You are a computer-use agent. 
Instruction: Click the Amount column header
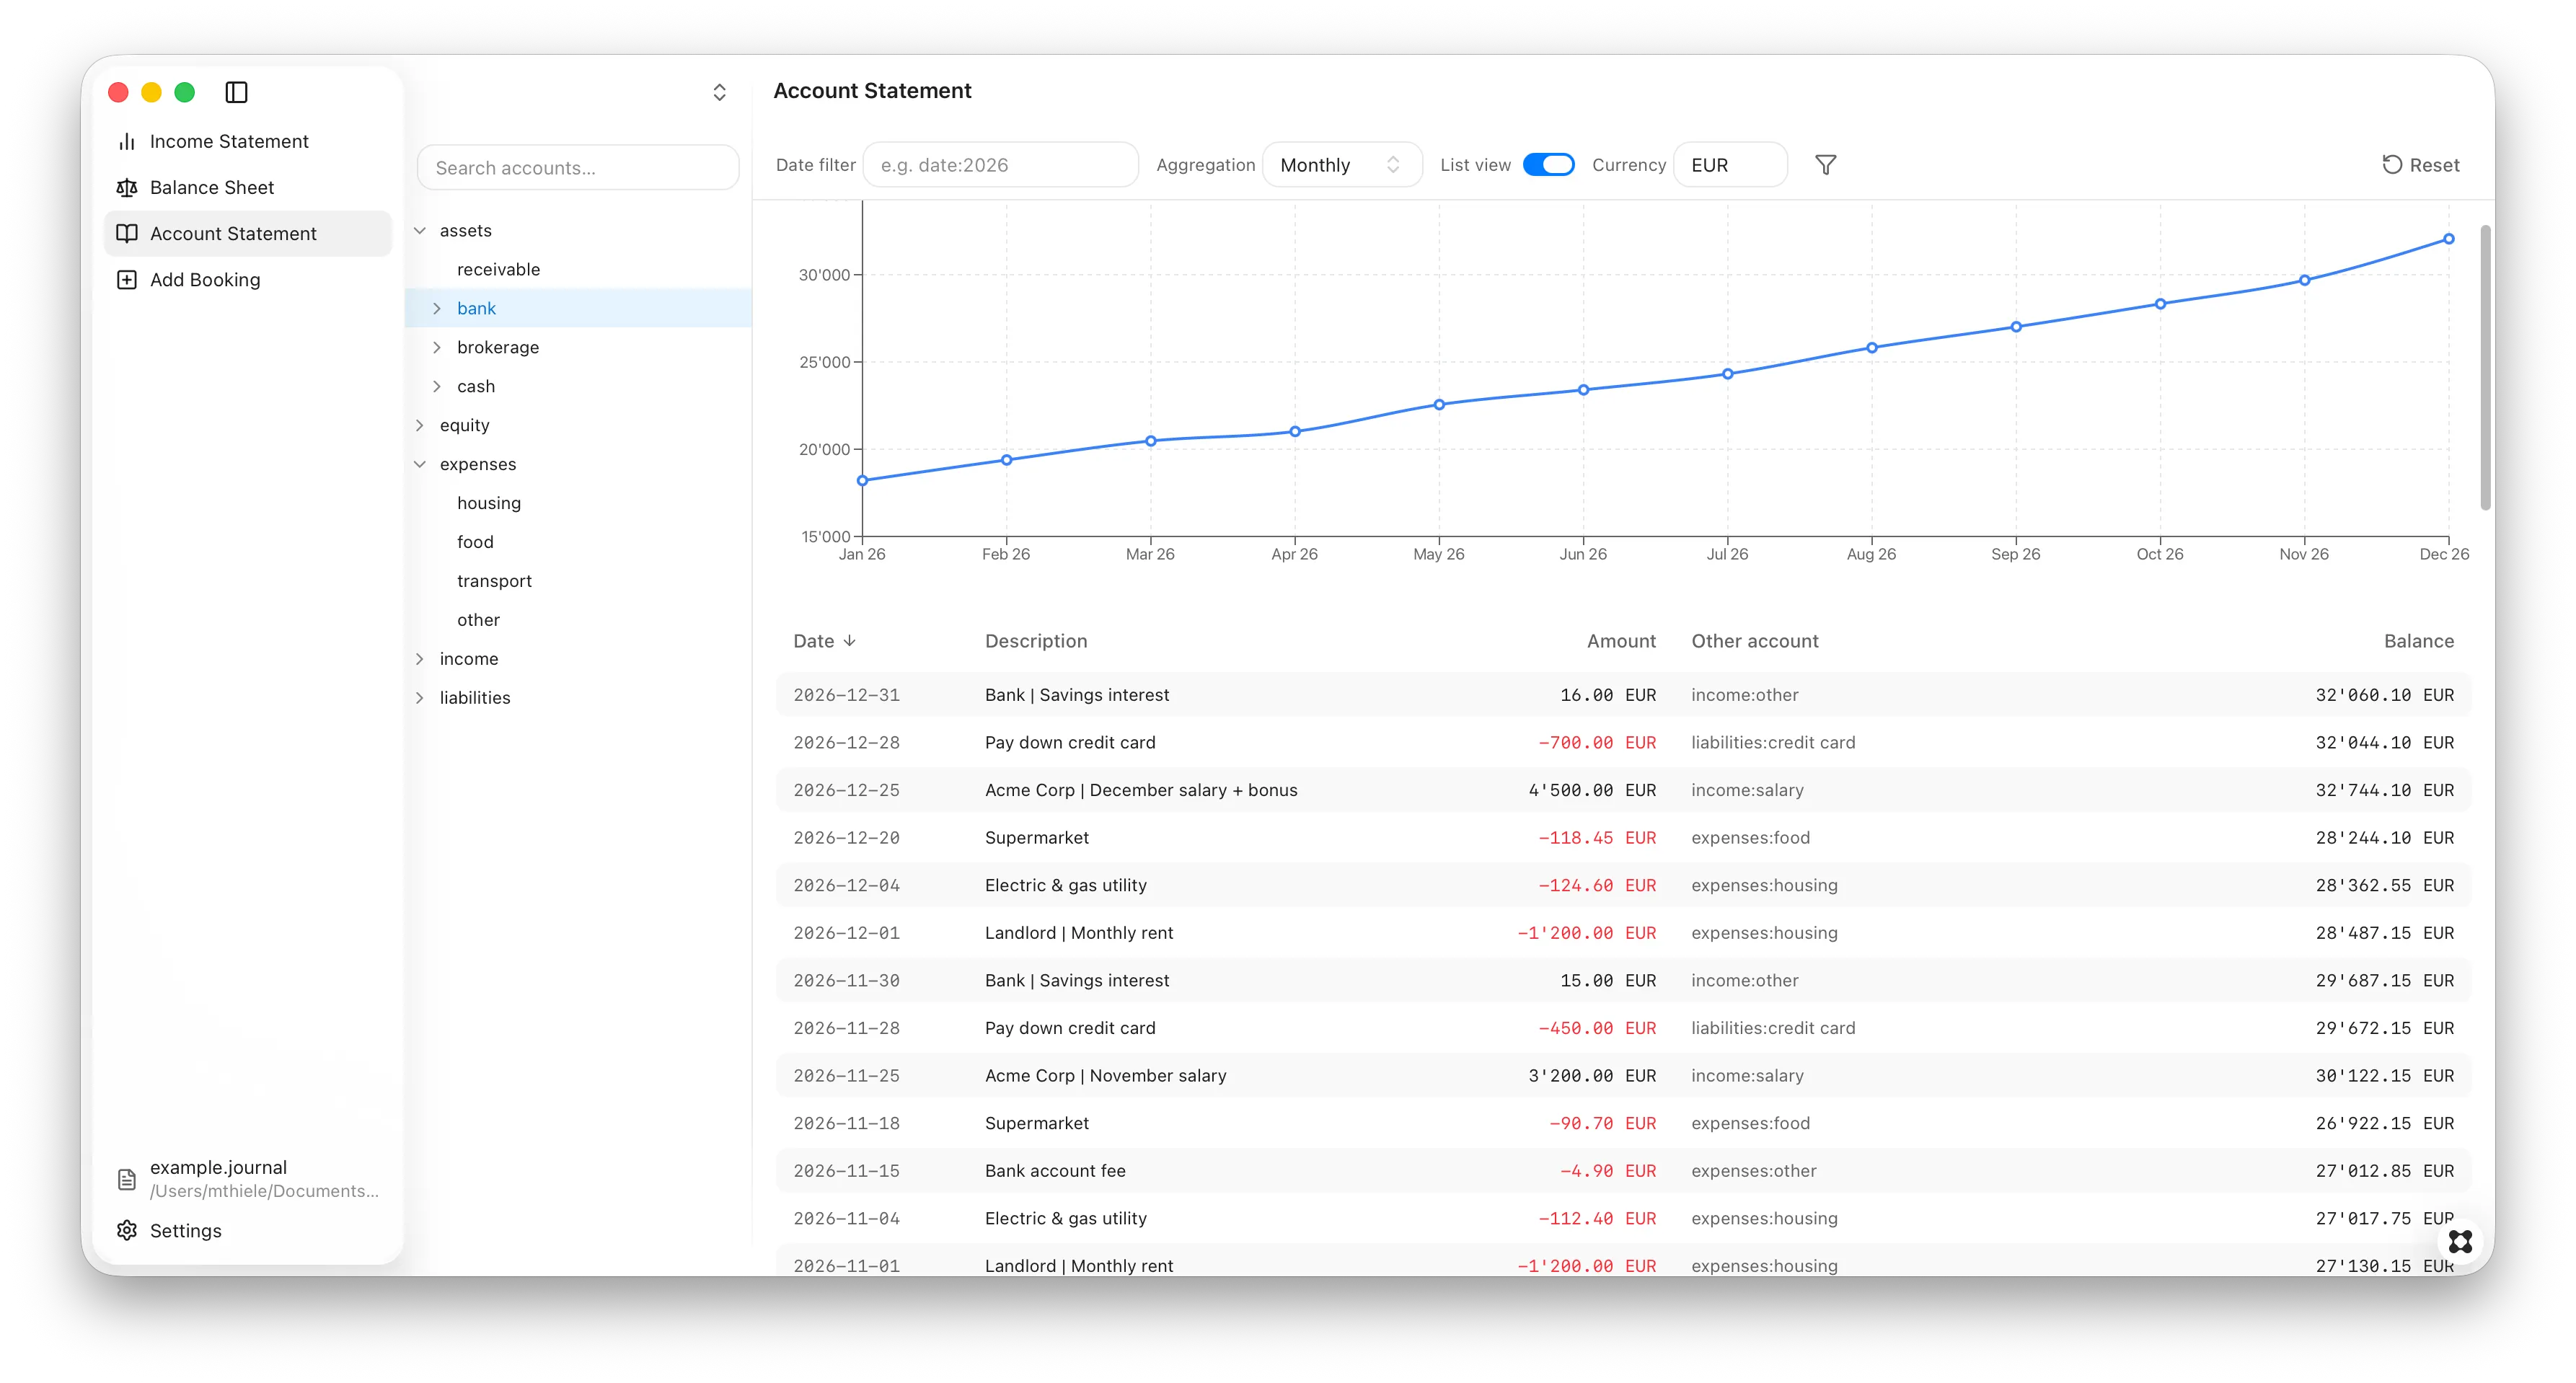[x=1620, y=640]
